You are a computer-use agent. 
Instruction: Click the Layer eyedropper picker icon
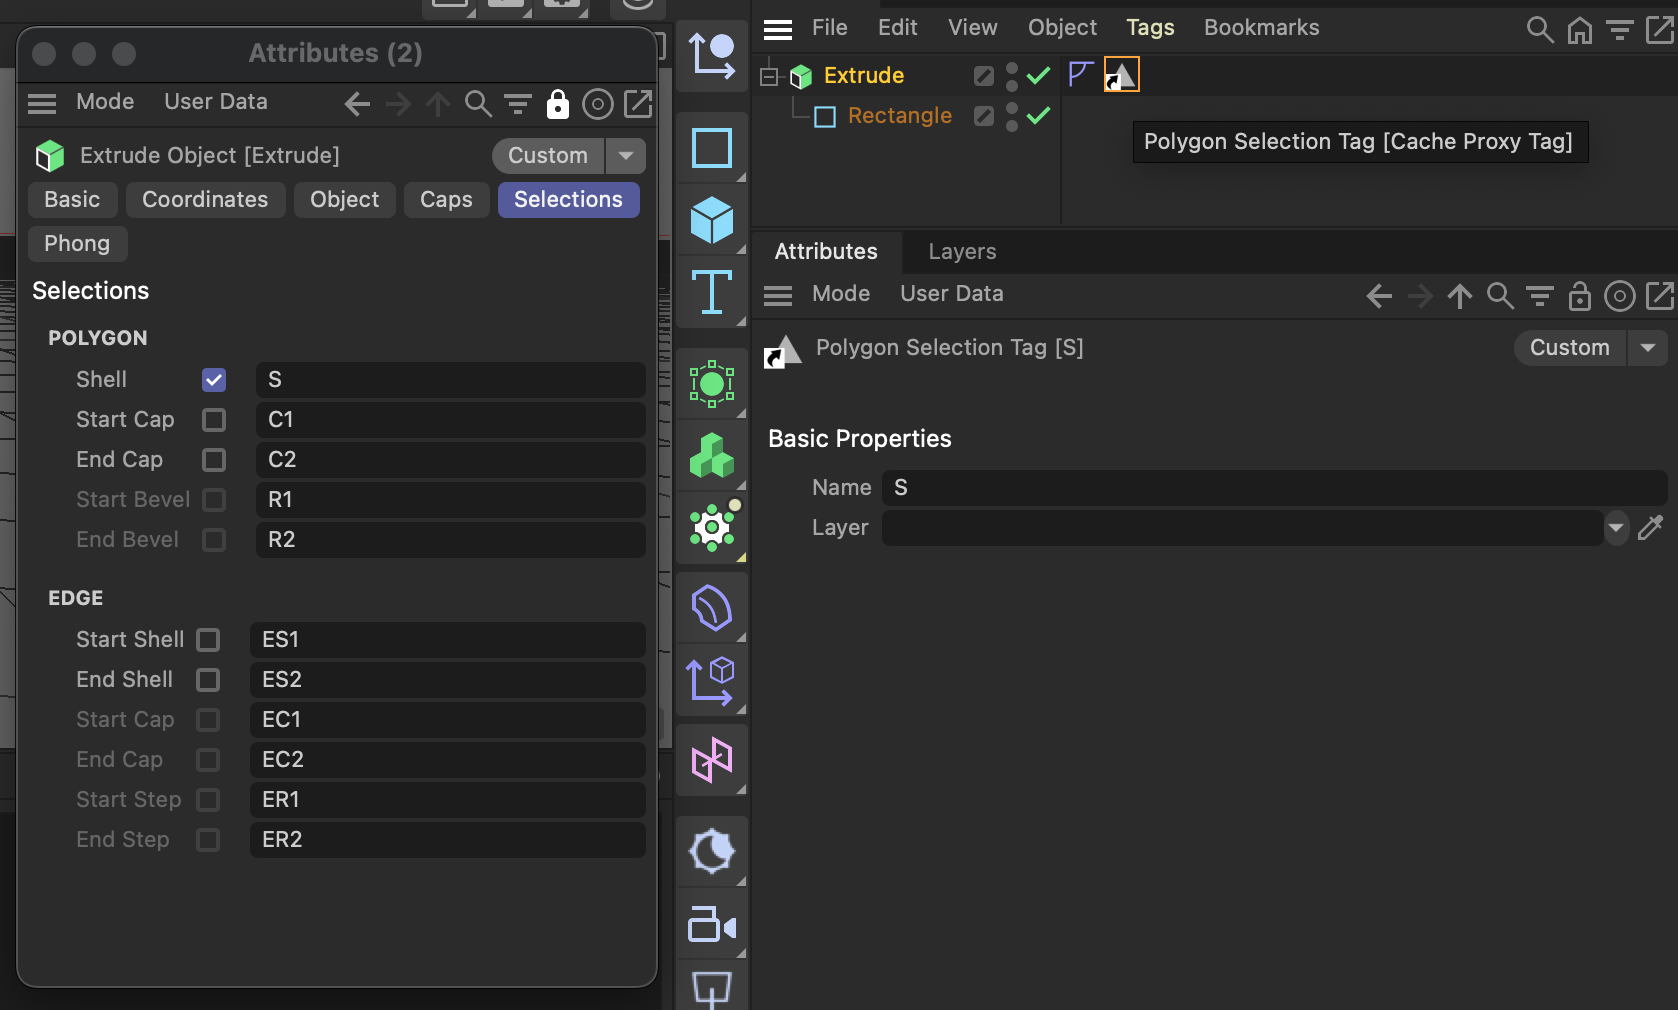[1650, 528]
